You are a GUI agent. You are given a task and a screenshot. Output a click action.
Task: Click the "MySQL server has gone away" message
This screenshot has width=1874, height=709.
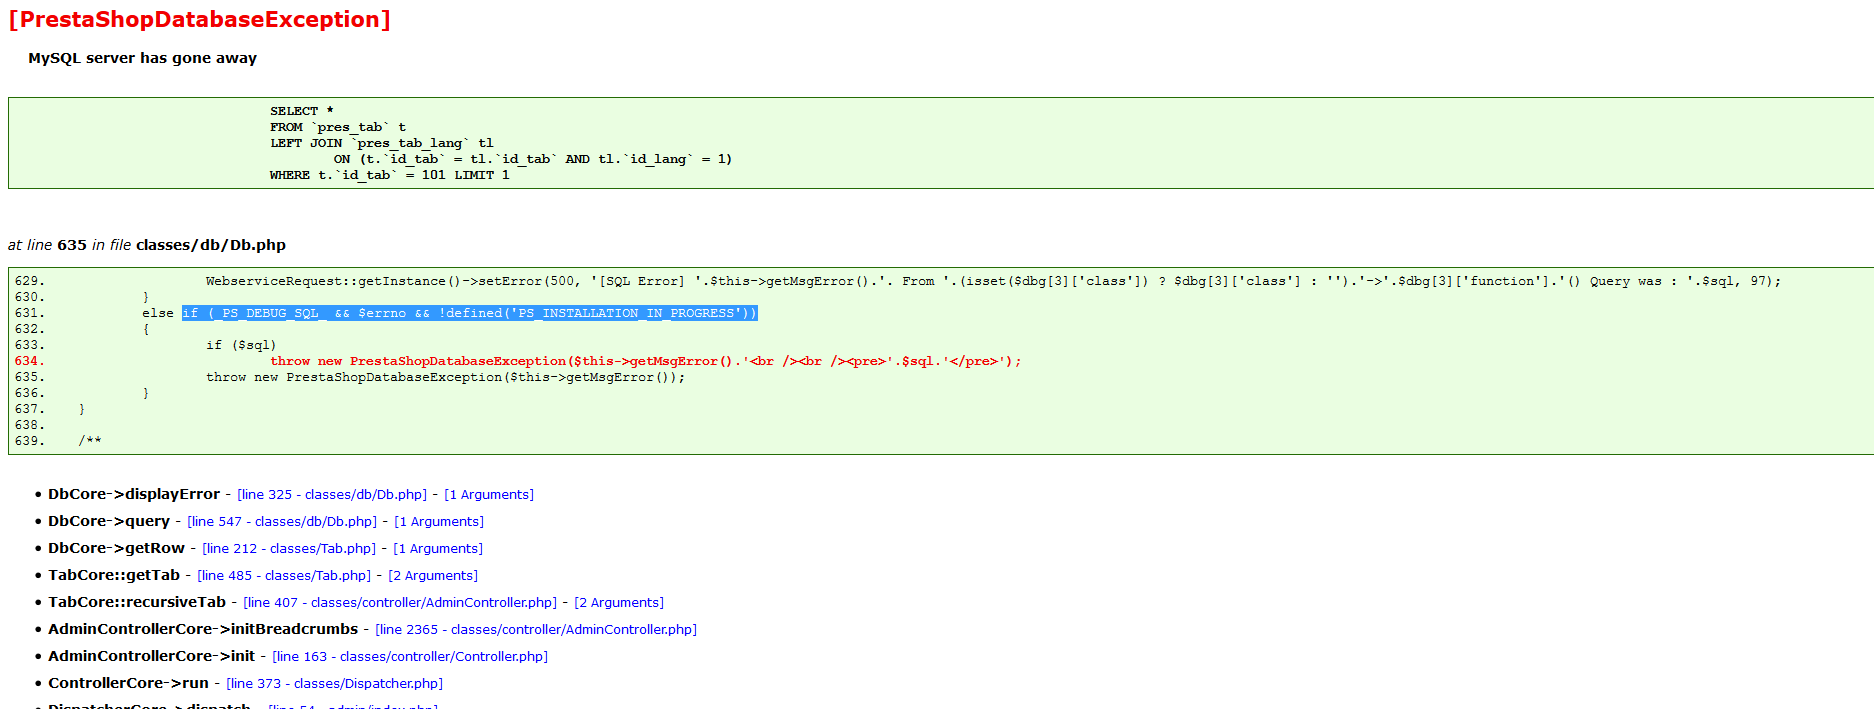[x=142, y=58]
